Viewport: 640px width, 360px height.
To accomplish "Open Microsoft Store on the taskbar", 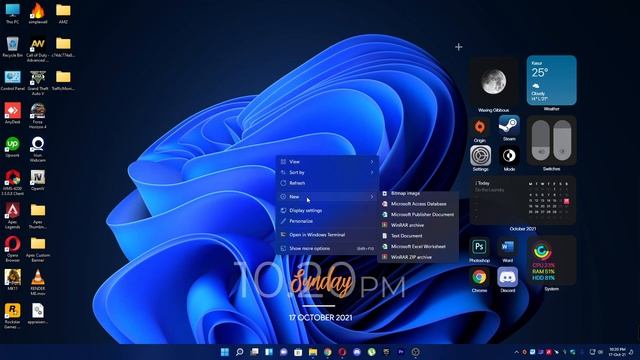I will 298,352.
